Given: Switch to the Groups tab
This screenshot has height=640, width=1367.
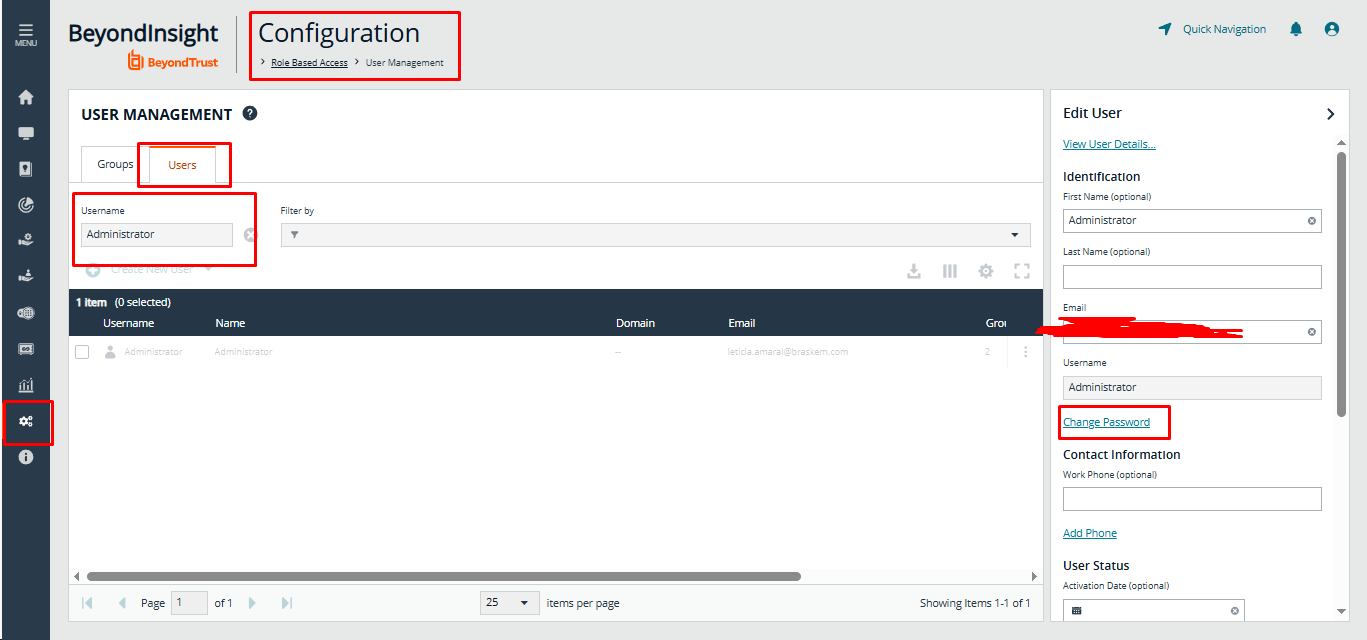Looking at the screenshot, I should pyautogui.click(x=115, y=164).
